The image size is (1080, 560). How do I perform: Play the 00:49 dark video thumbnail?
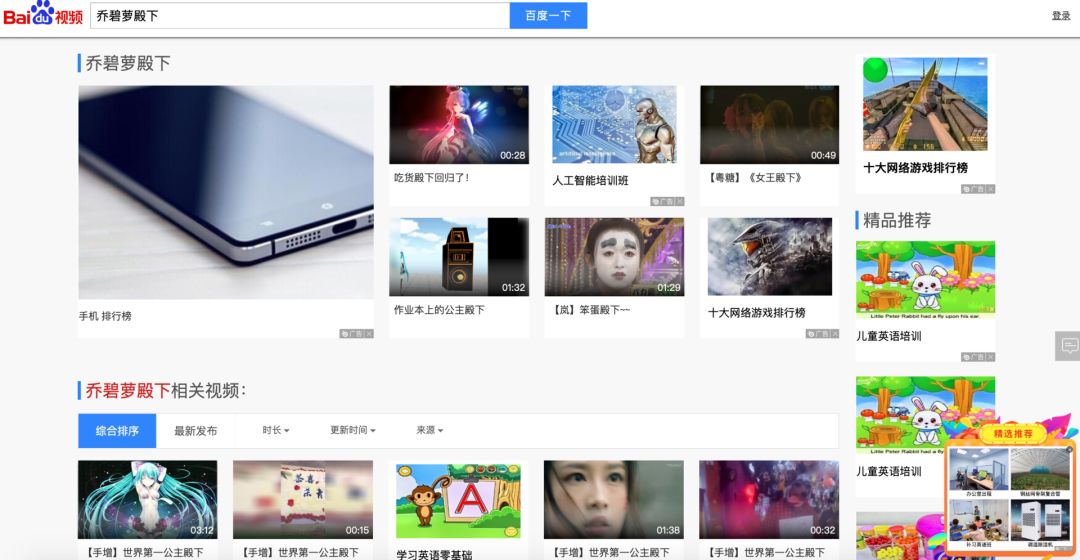tap(769, 125)
